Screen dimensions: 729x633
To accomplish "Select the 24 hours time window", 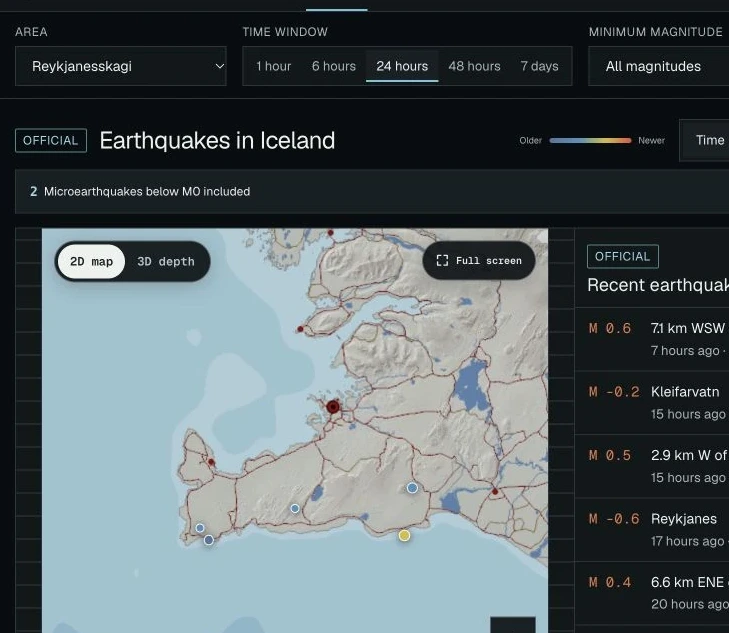I will click(x=402, y=66).
